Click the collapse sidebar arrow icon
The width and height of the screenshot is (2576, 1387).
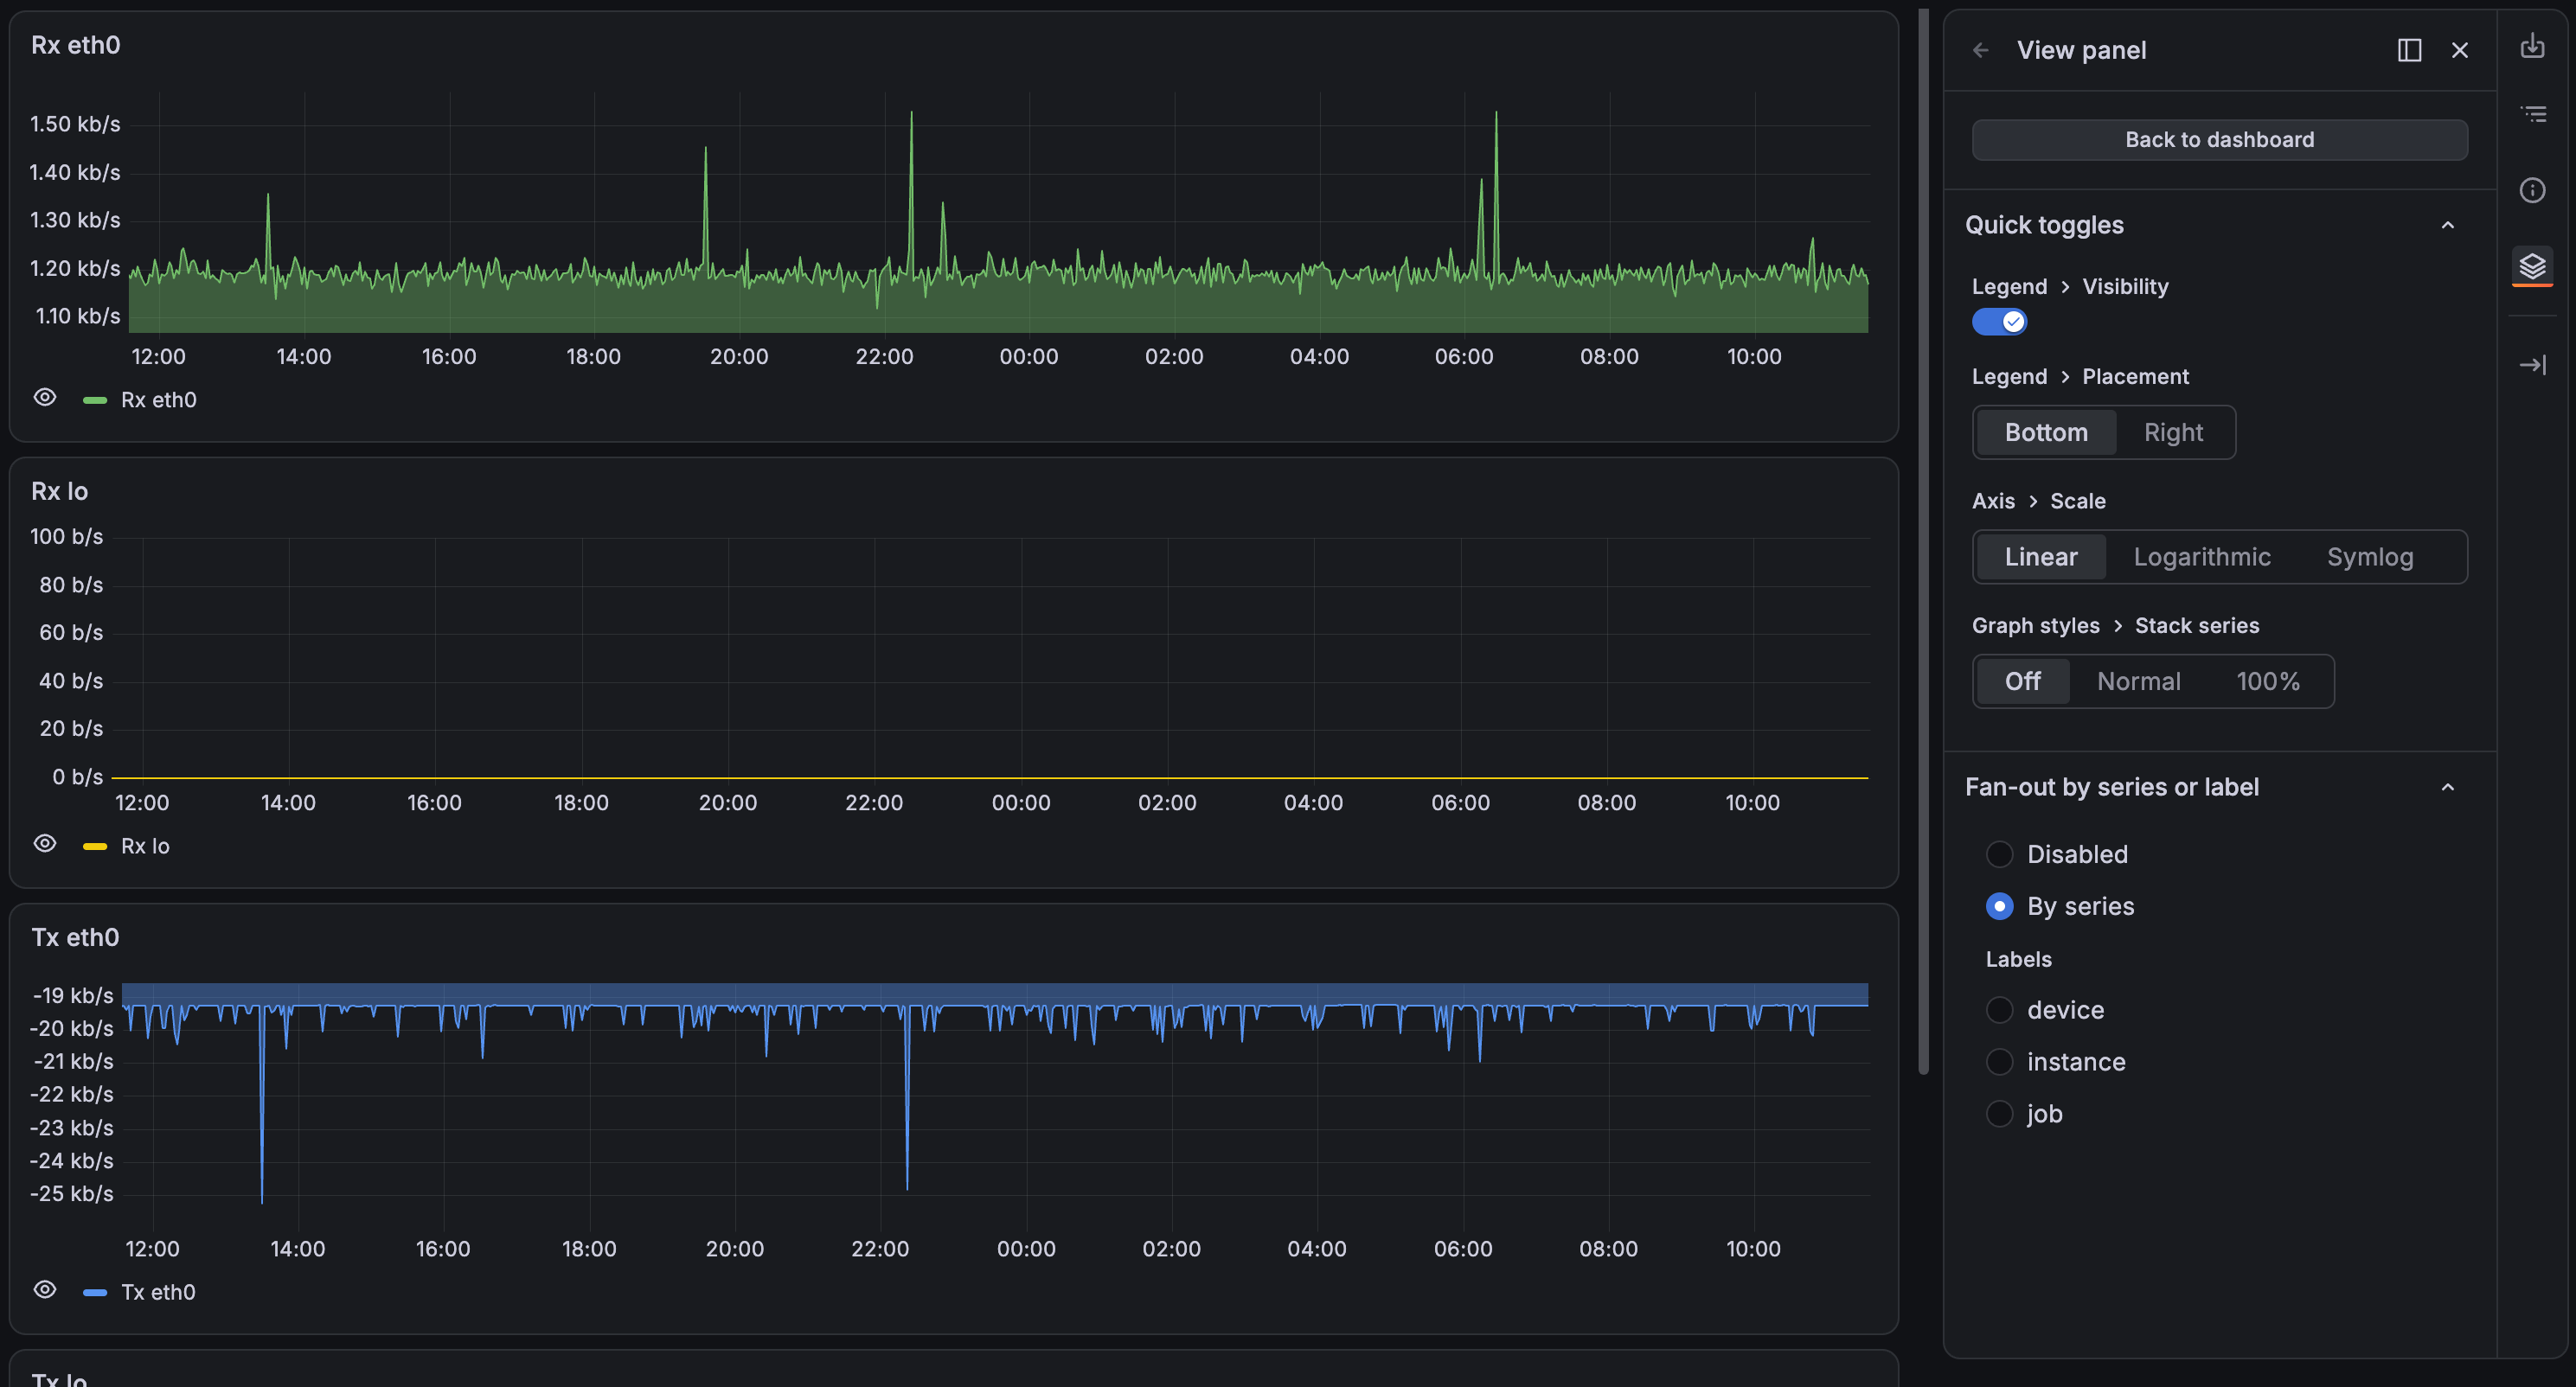[2531, 365]
